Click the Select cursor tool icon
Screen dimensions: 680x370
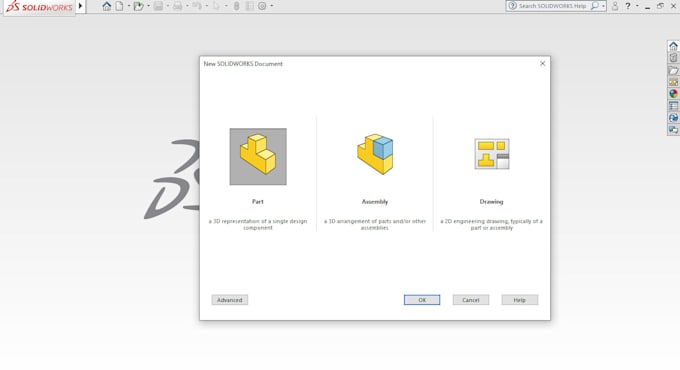coord(216,6)
